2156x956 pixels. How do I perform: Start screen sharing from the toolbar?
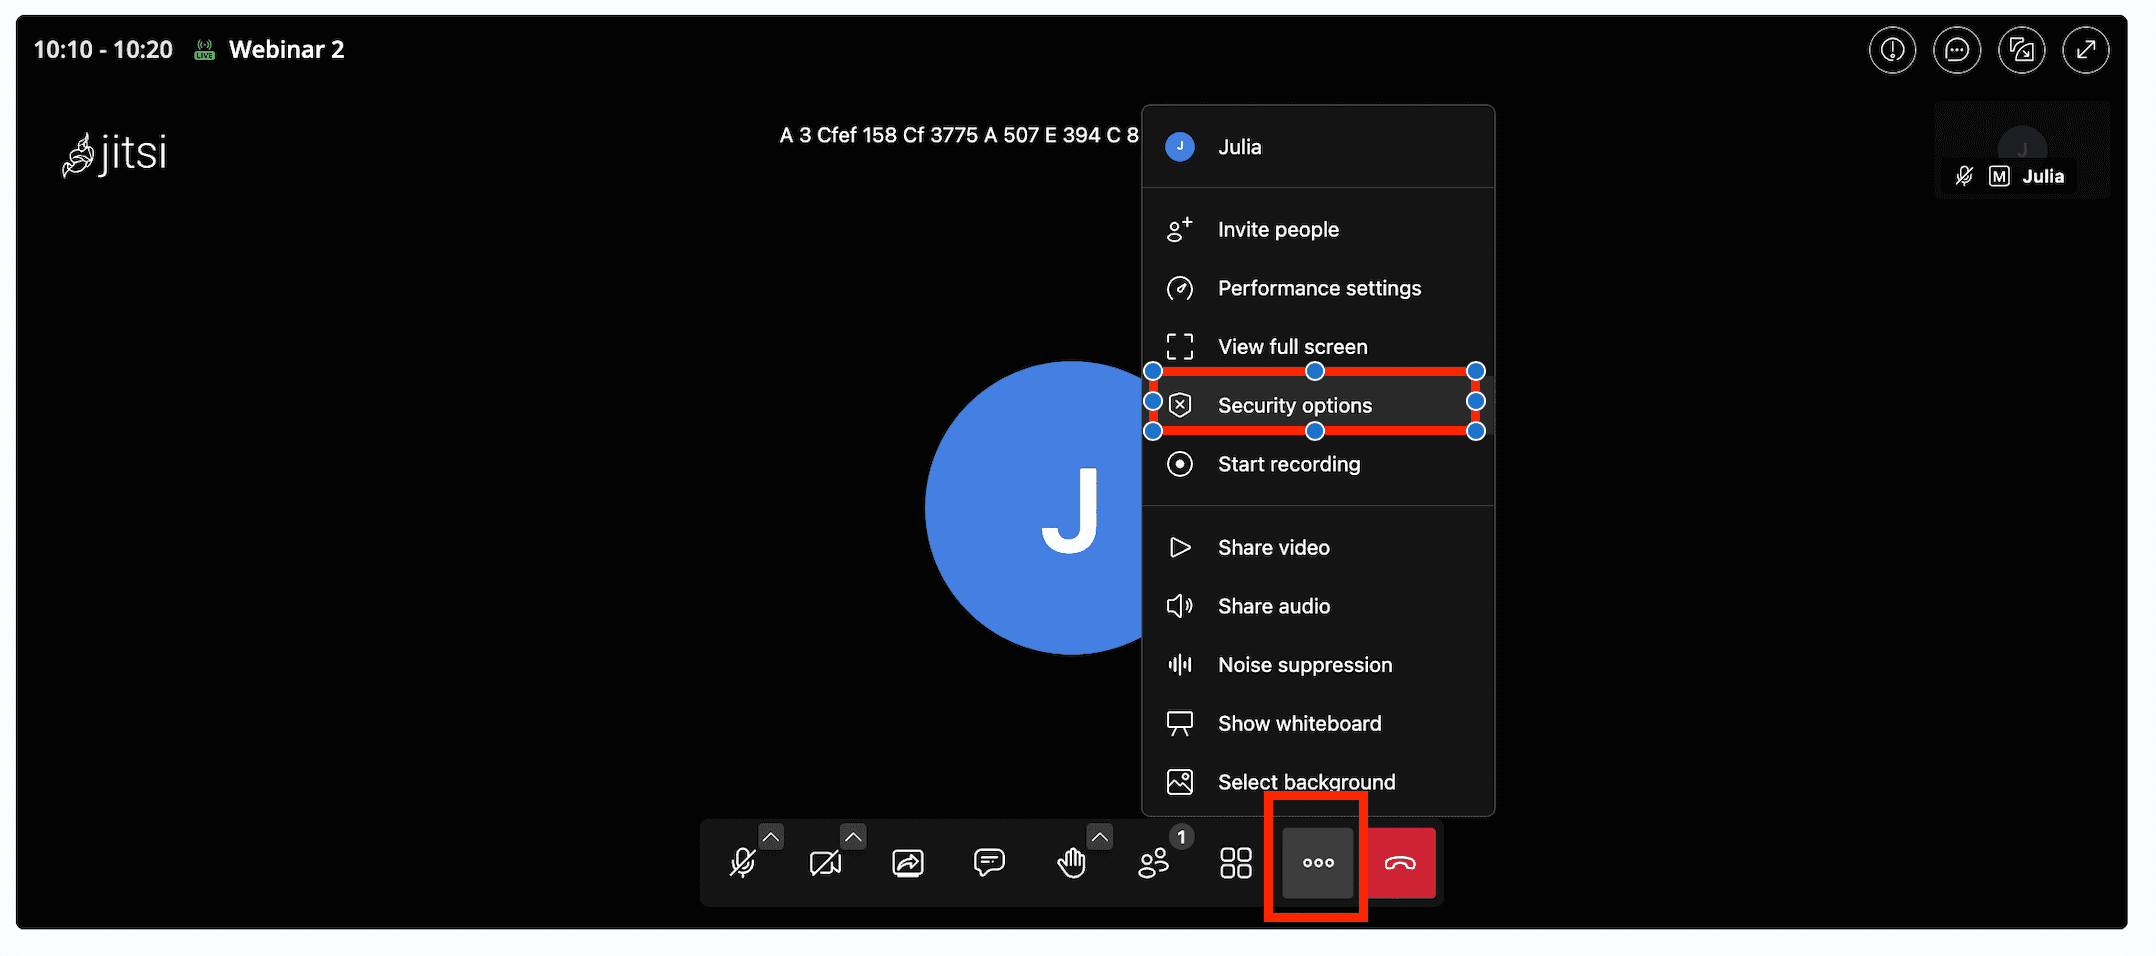[x=907, y=862]
